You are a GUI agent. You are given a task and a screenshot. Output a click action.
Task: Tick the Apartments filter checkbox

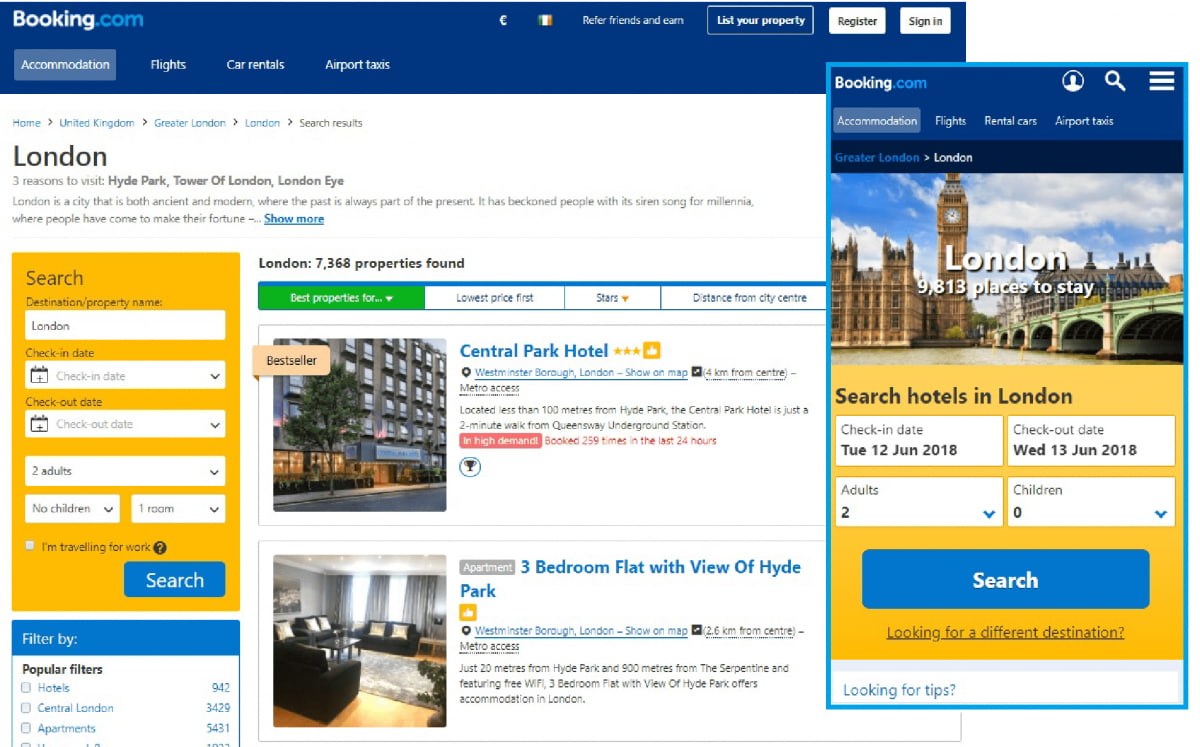[x=27, y=729]
